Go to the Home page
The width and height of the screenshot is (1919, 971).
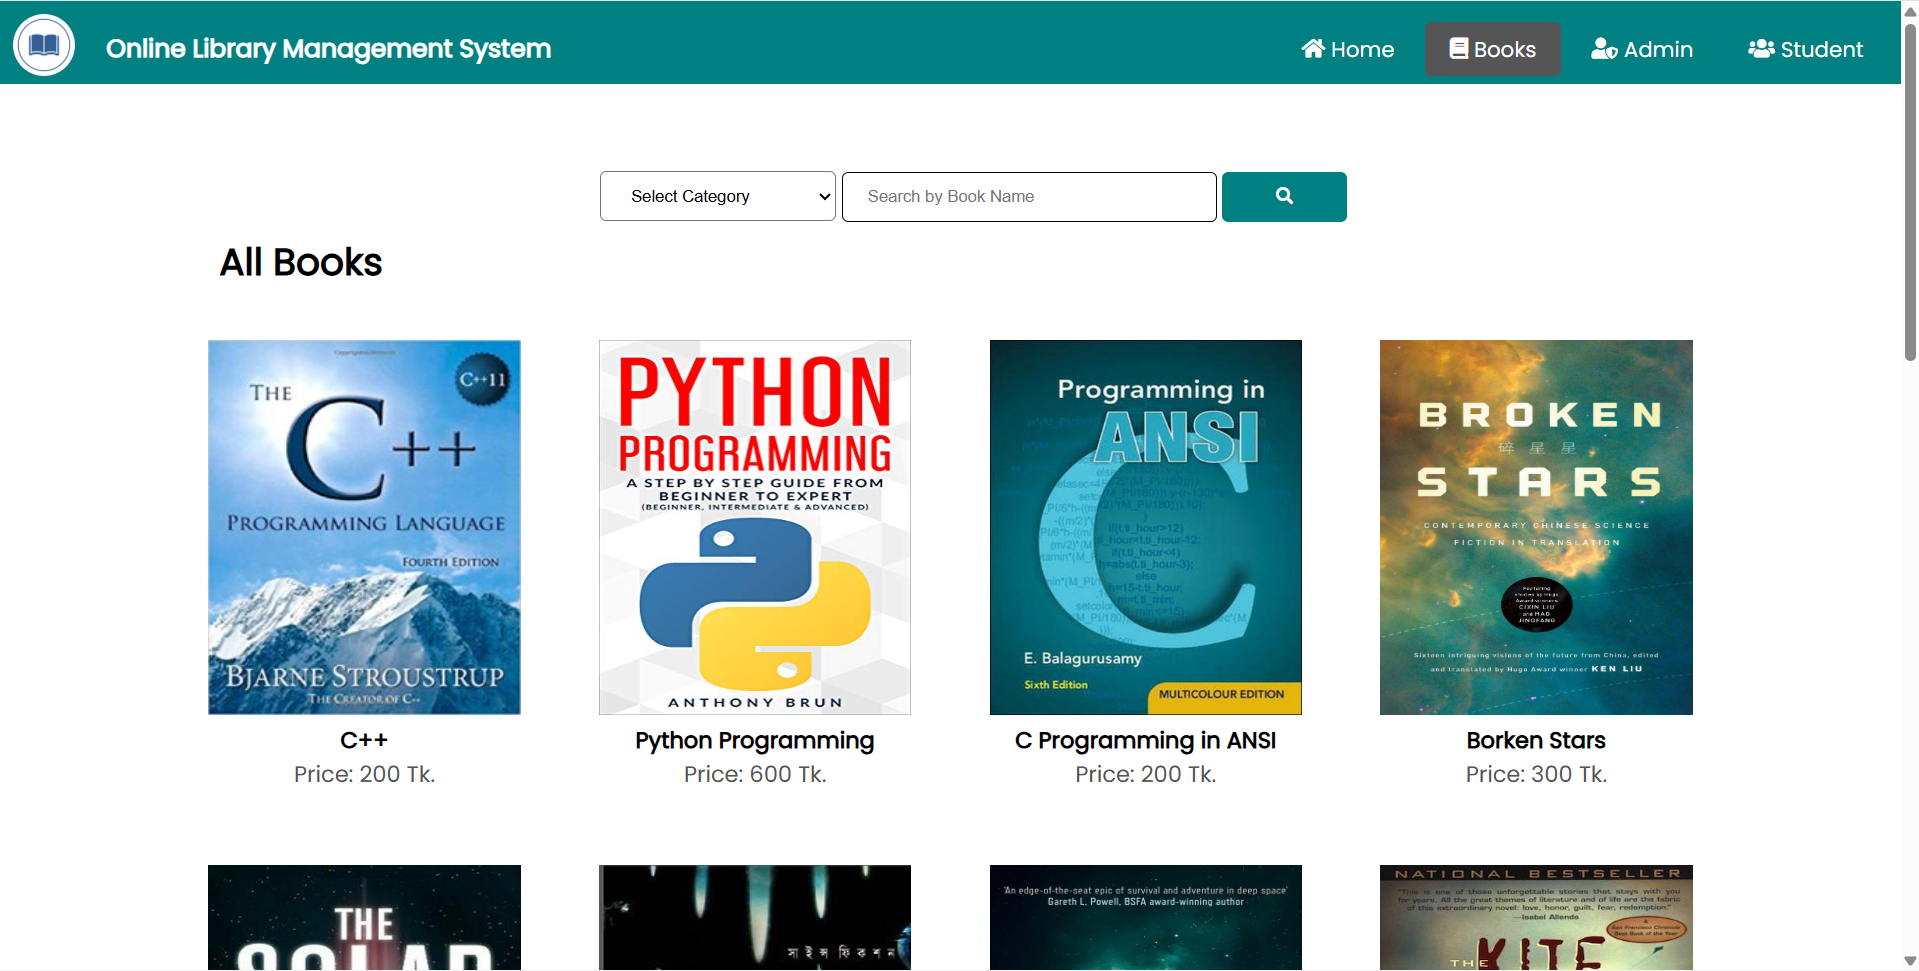[1347, 49]
